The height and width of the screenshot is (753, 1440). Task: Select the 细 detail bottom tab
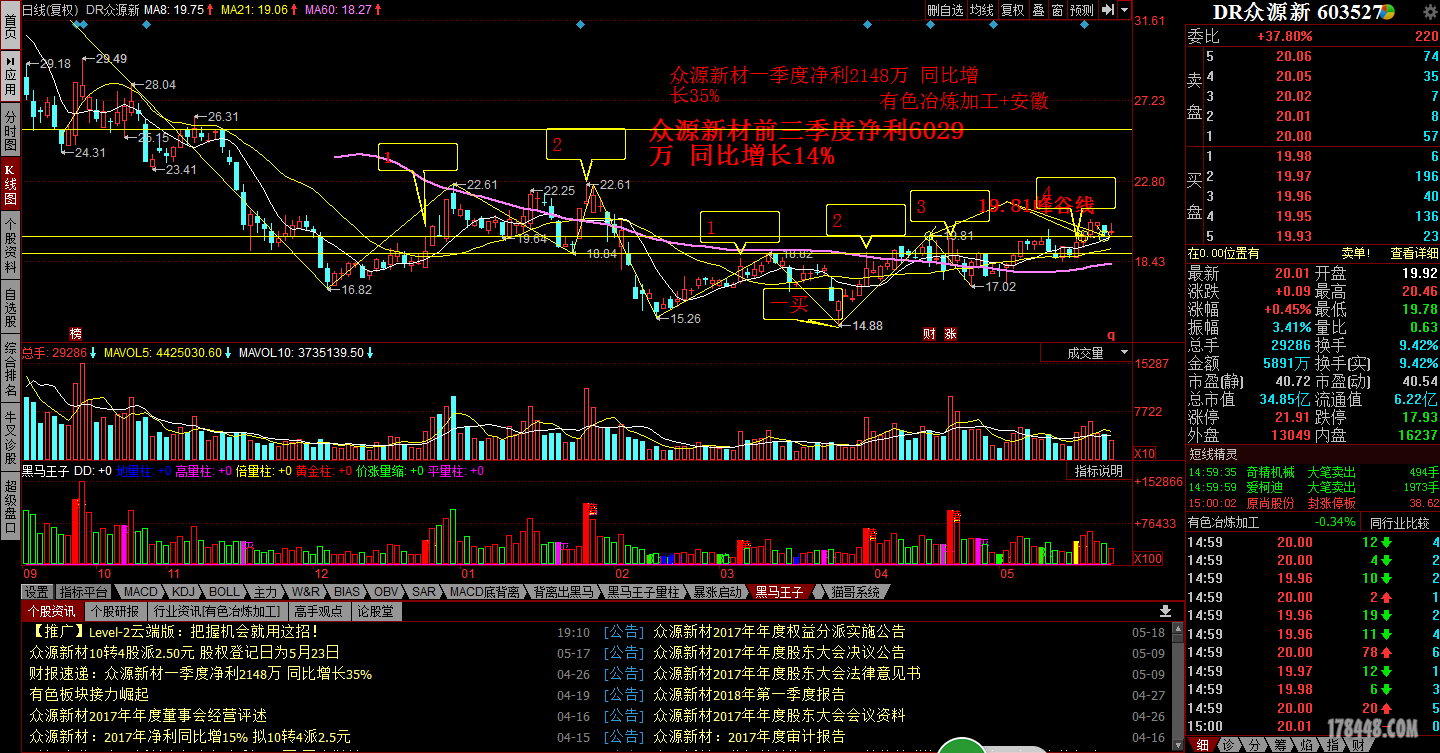pos(1201,745)
